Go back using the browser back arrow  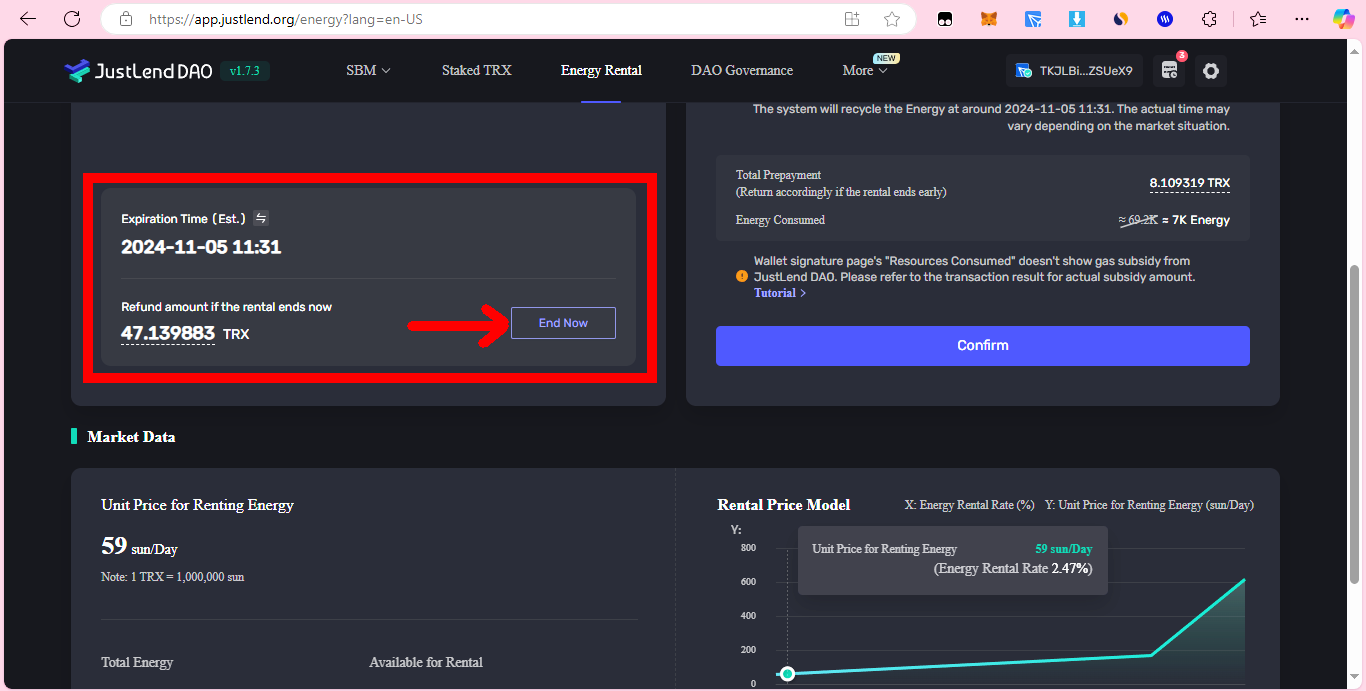[x=28, y=19]
